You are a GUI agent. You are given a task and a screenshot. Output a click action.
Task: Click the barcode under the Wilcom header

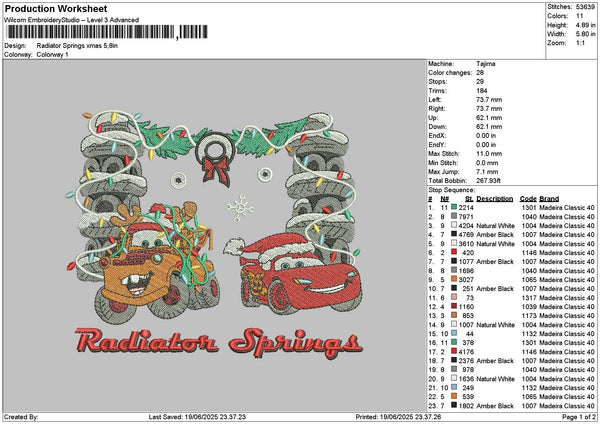[x=107, y=32]
